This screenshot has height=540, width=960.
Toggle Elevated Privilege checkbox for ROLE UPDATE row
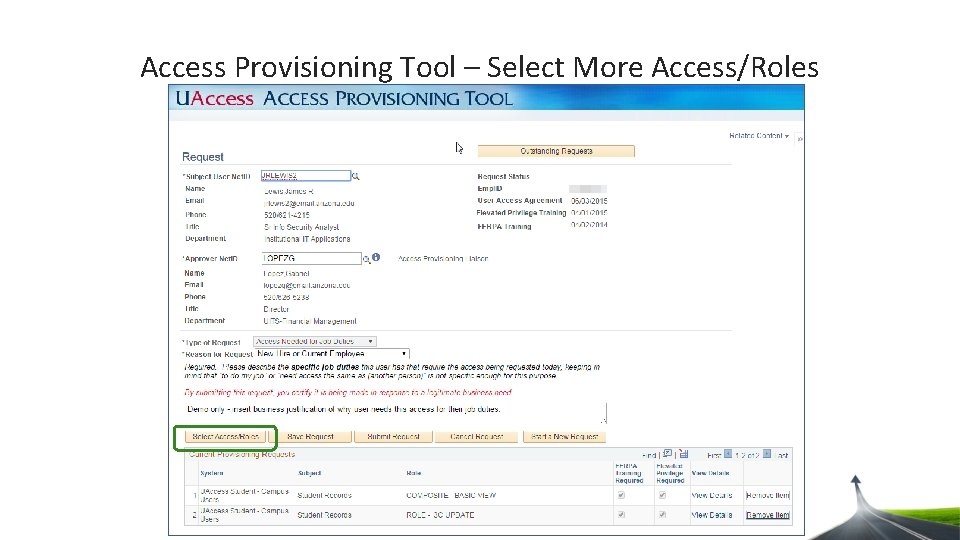coord(662,515)
